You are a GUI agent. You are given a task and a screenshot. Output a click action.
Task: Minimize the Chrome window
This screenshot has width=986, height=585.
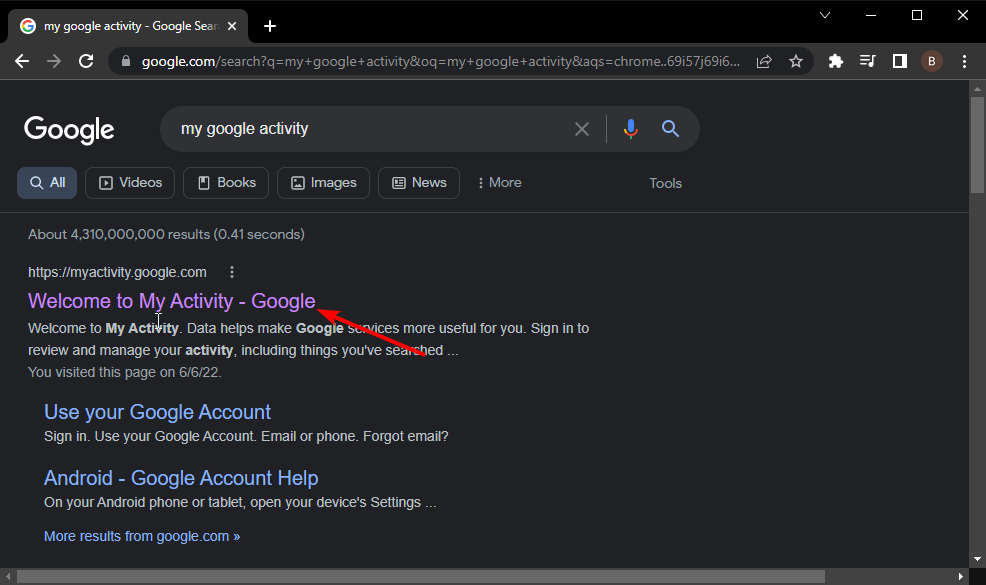[871, 15]
